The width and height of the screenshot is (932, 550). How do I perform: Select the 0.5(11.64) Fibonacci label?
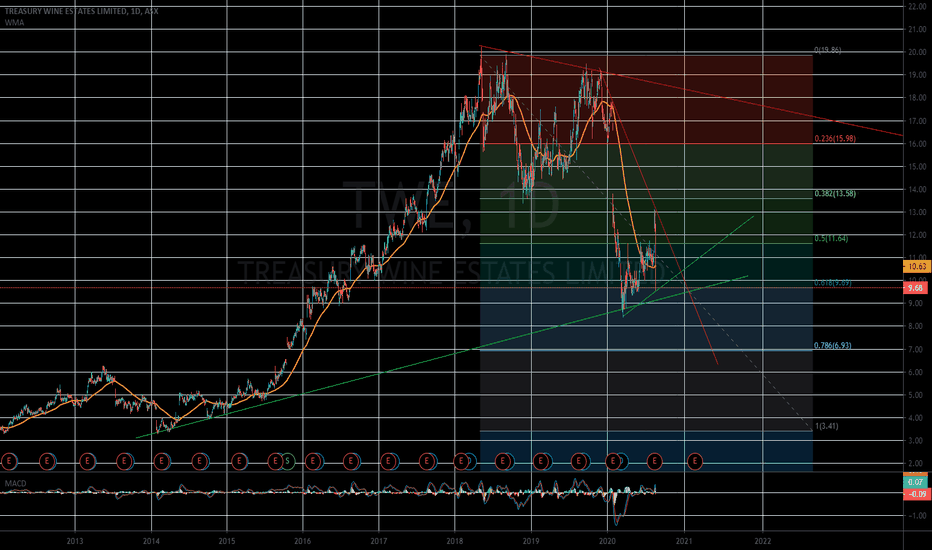click(x=831, y=238)
